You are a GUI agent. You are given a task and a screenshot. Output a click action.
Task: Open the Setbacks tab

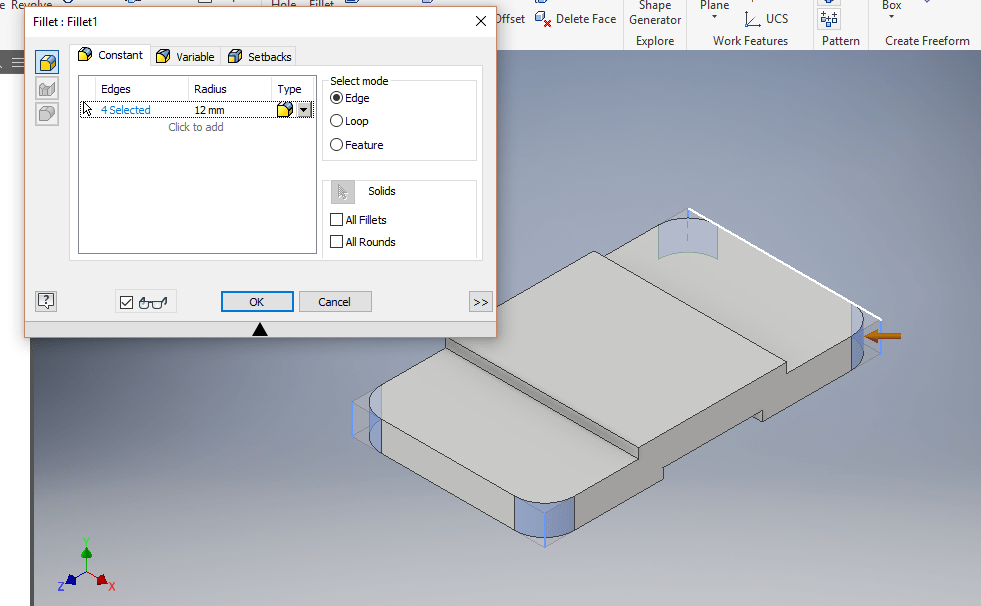coord(260,56)
